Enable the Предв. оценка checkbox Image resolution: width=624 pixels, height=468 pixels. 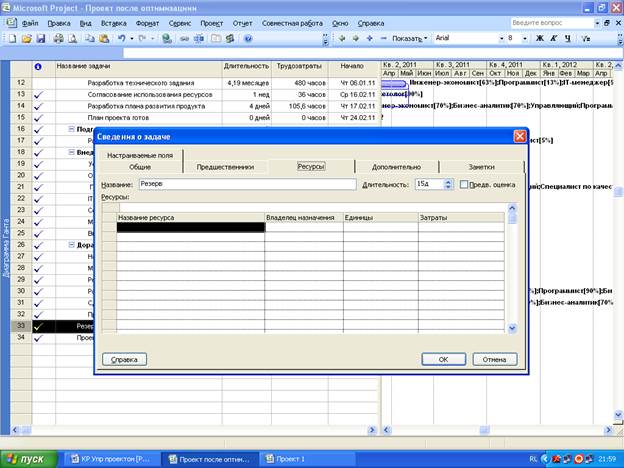point(465,185)
